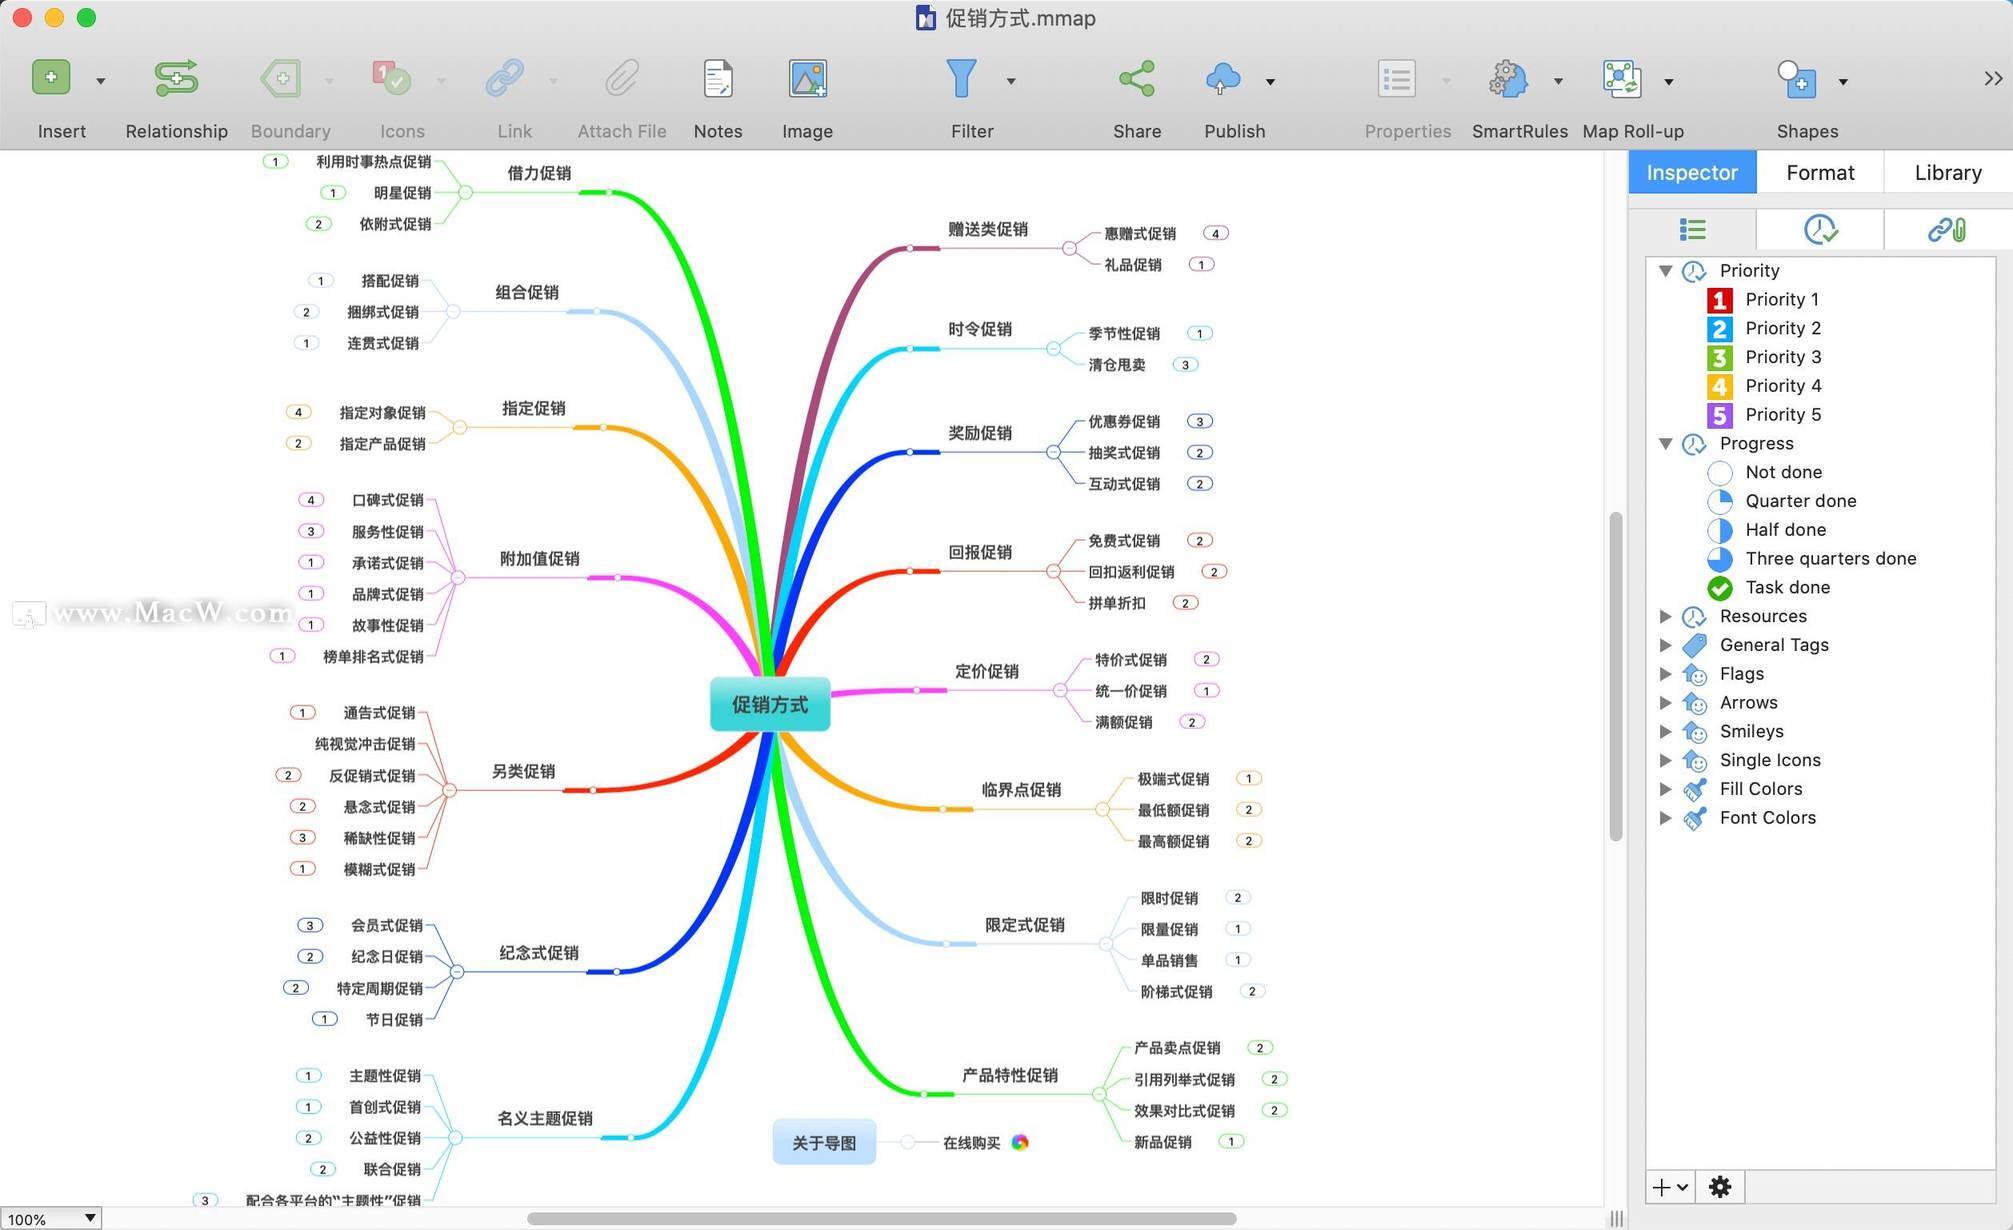Click the 在线购买 link topic

click(x=971, y=1143)
